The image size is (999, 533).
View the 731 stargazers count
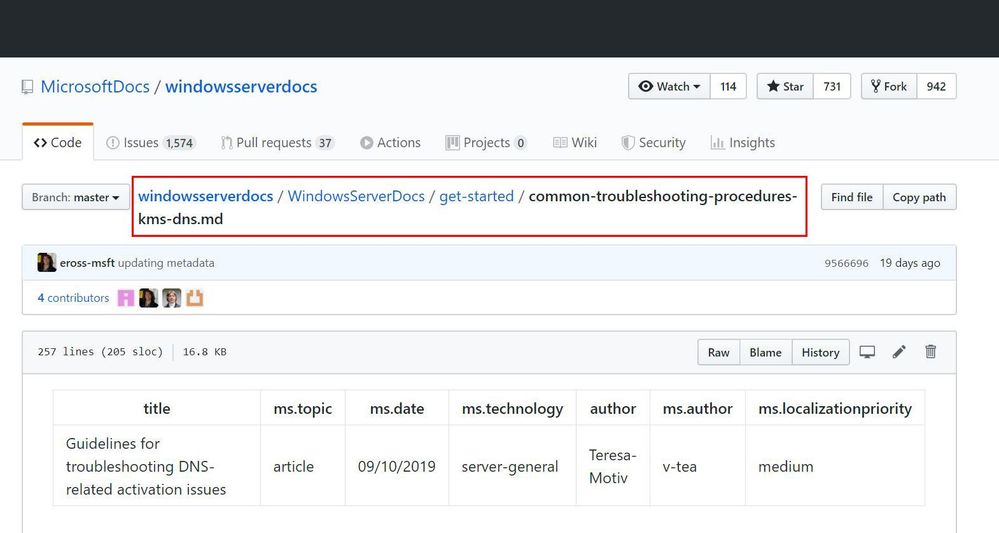tap(831, 87)
